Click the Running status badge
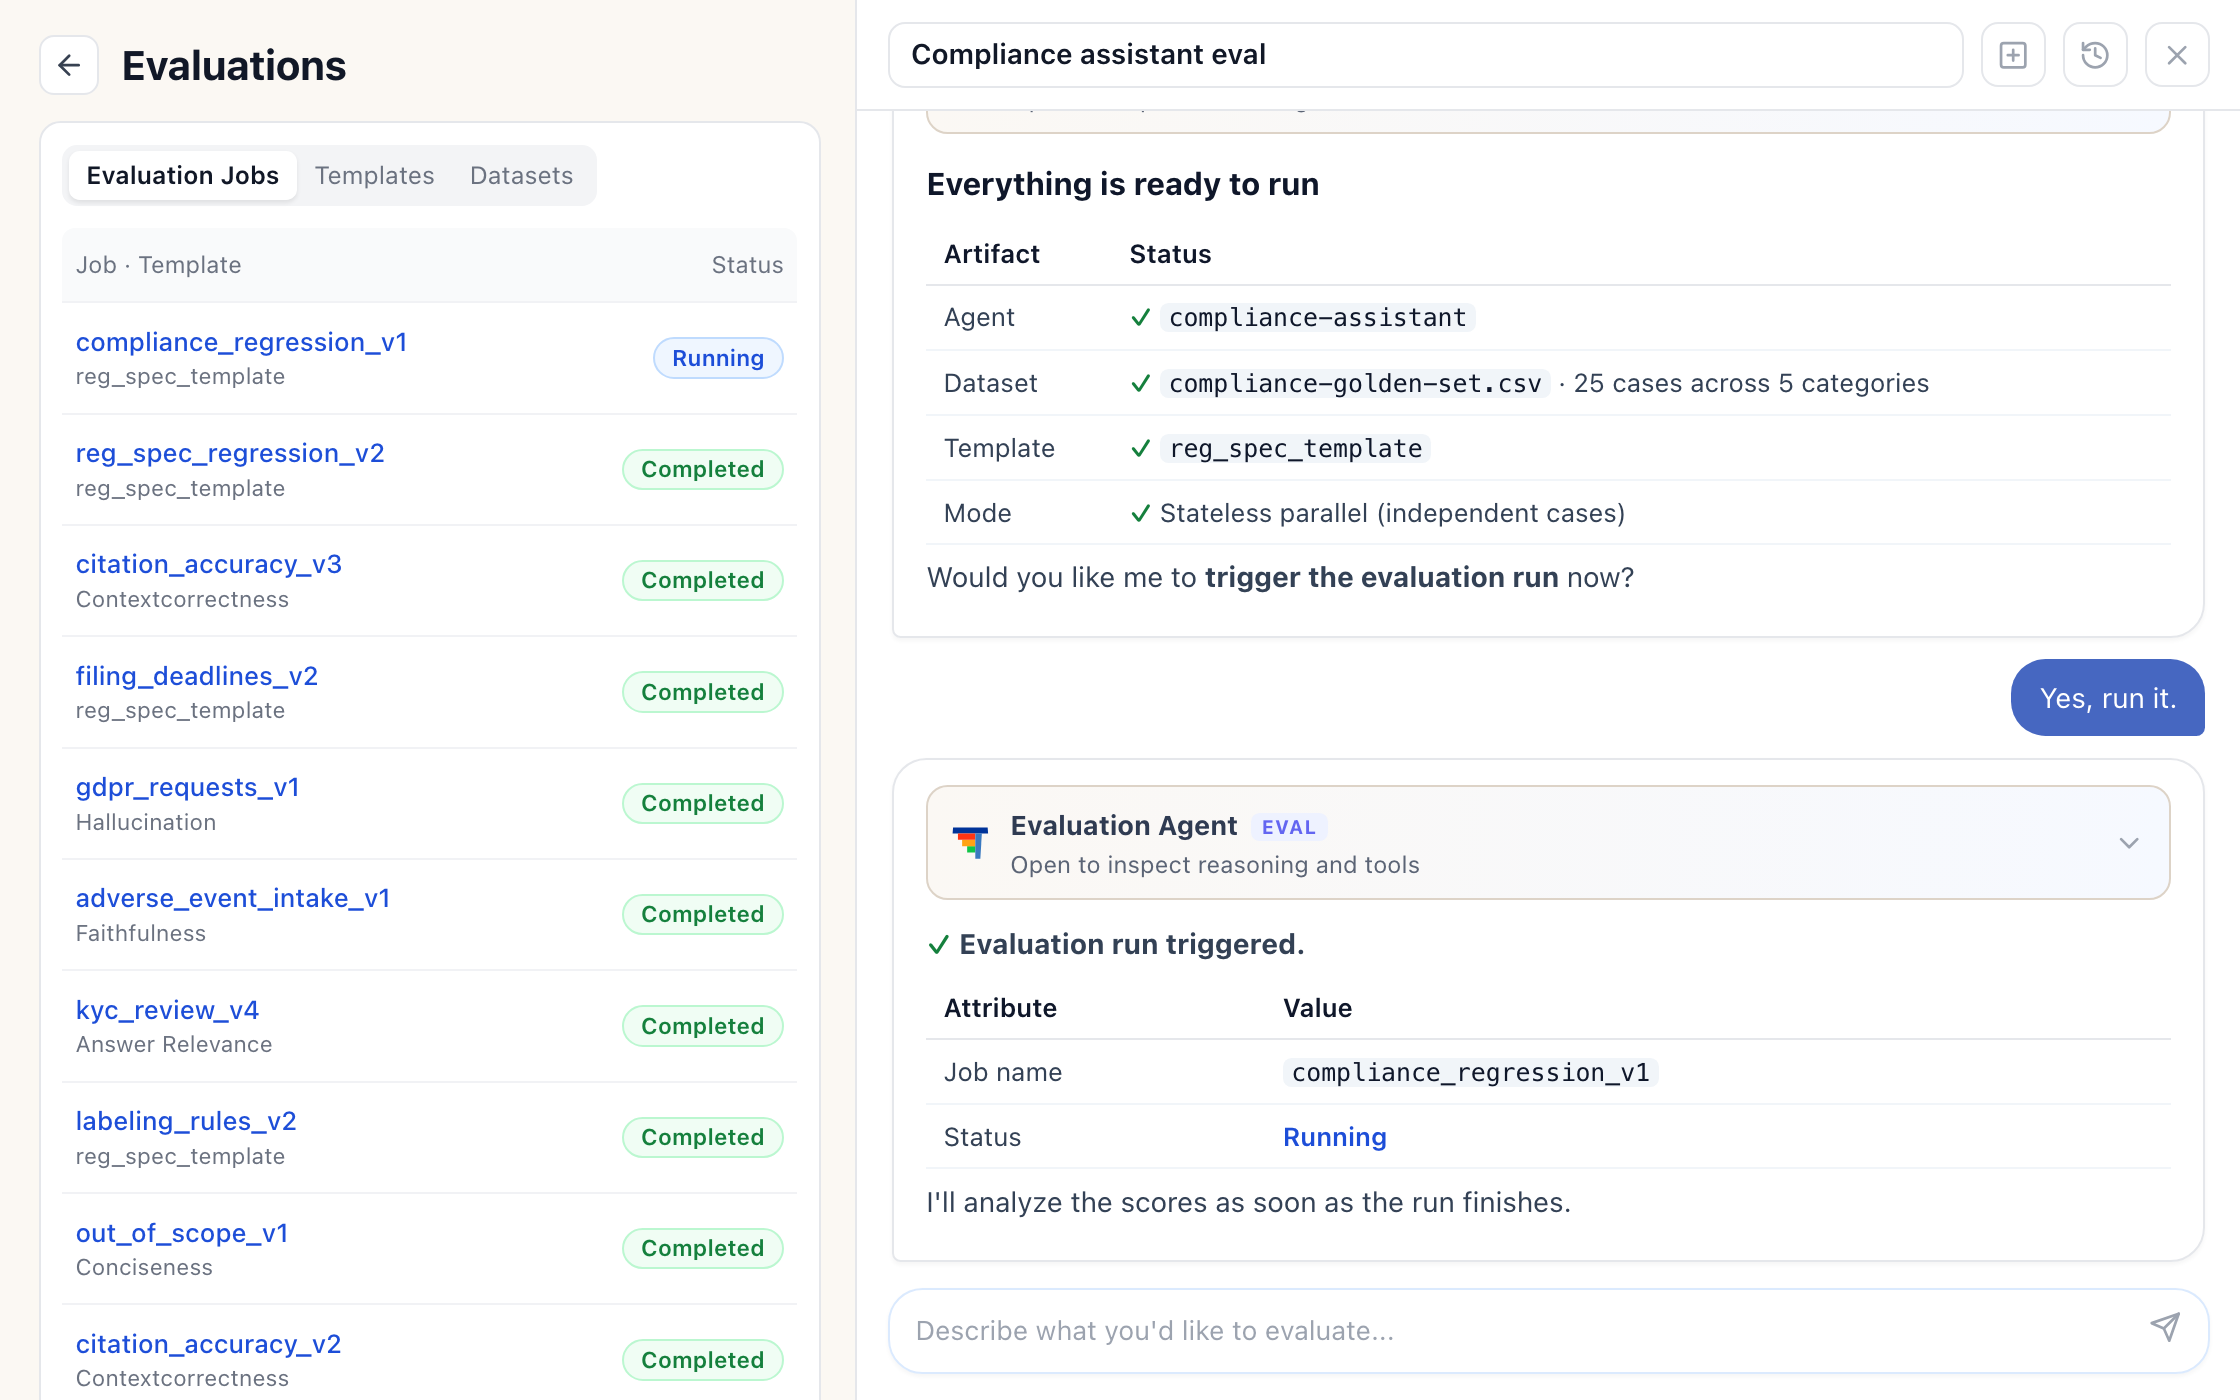Image resolution: width=2240 pixels, height=1400 pixels. (718, 358)
